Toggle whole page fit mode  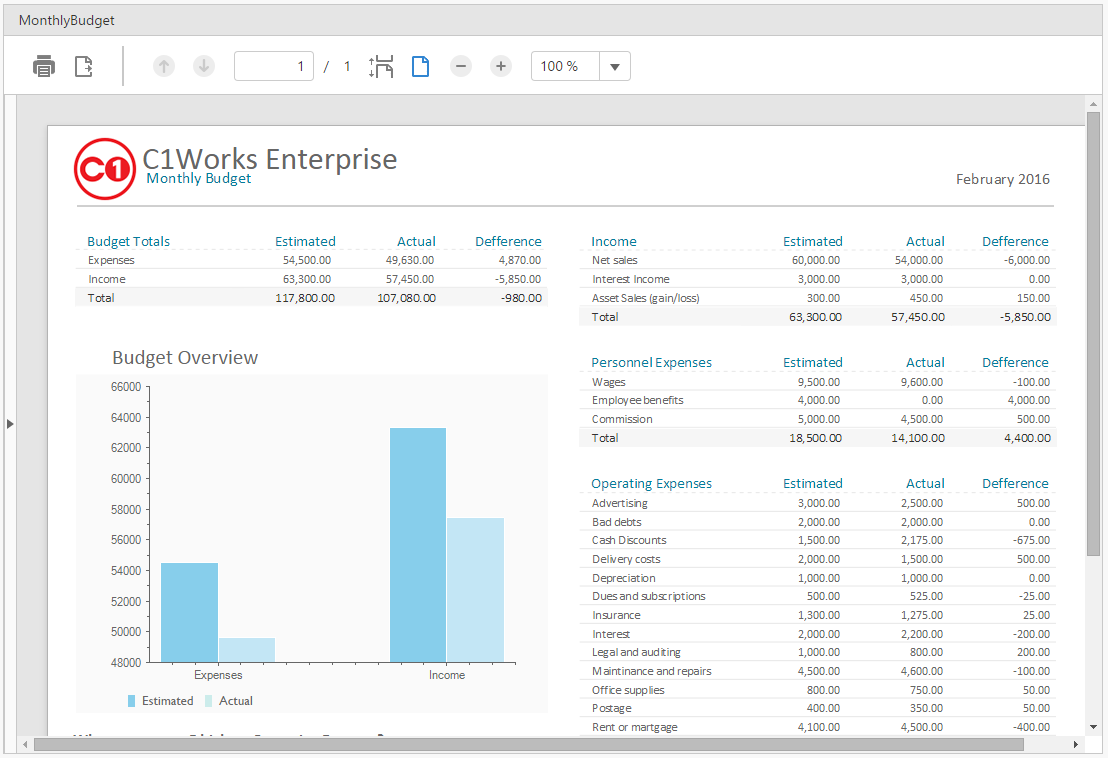pyautogui.click(x=420, y=66)
